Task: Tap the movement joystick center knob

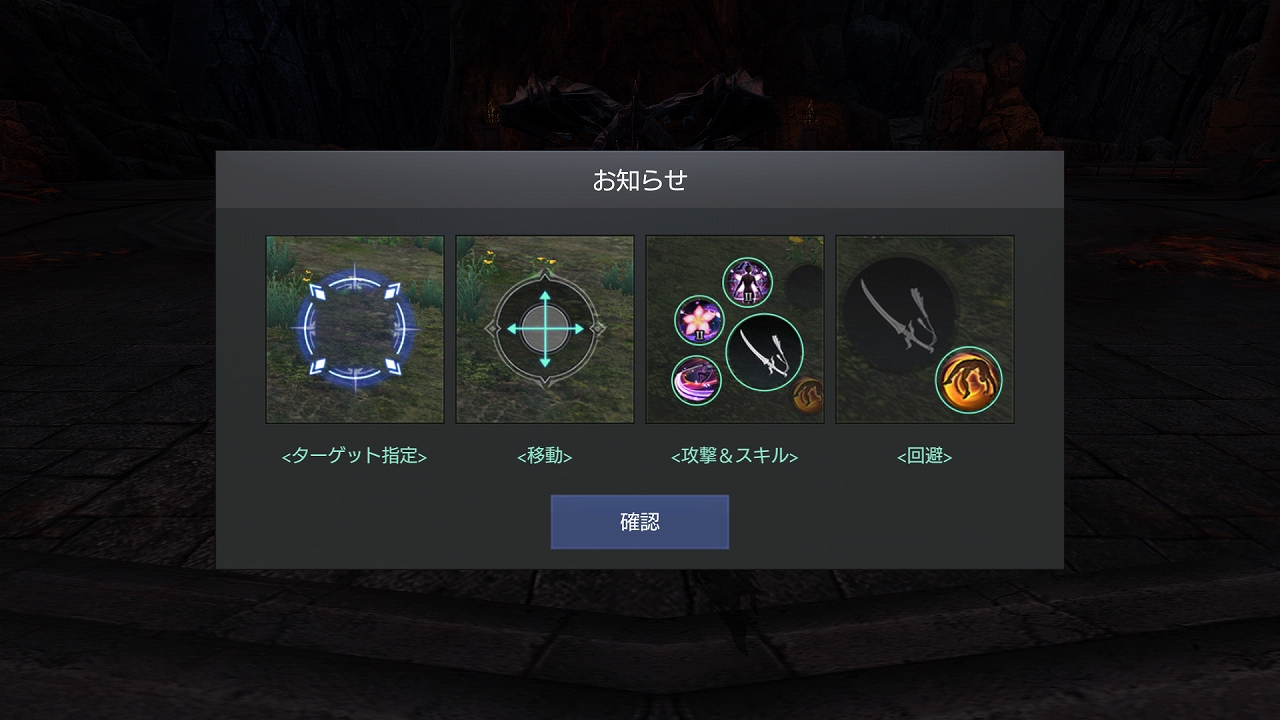Action: pyautogui.click(x=545, y=329)
